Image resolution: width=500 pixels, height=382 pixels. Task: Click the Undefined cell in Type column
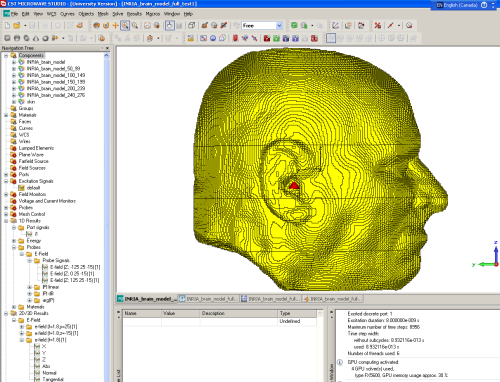(290, 321)
